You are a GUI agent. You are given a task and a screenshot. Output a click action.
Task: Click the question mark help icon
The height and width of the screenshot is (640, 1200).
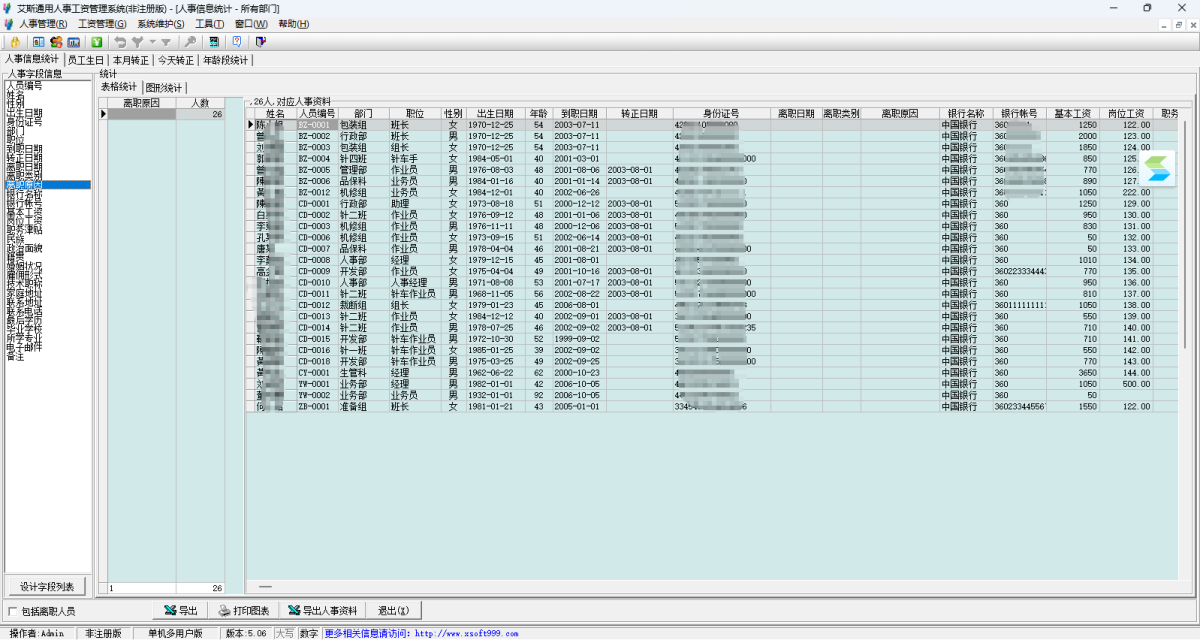tap(237, 42)
